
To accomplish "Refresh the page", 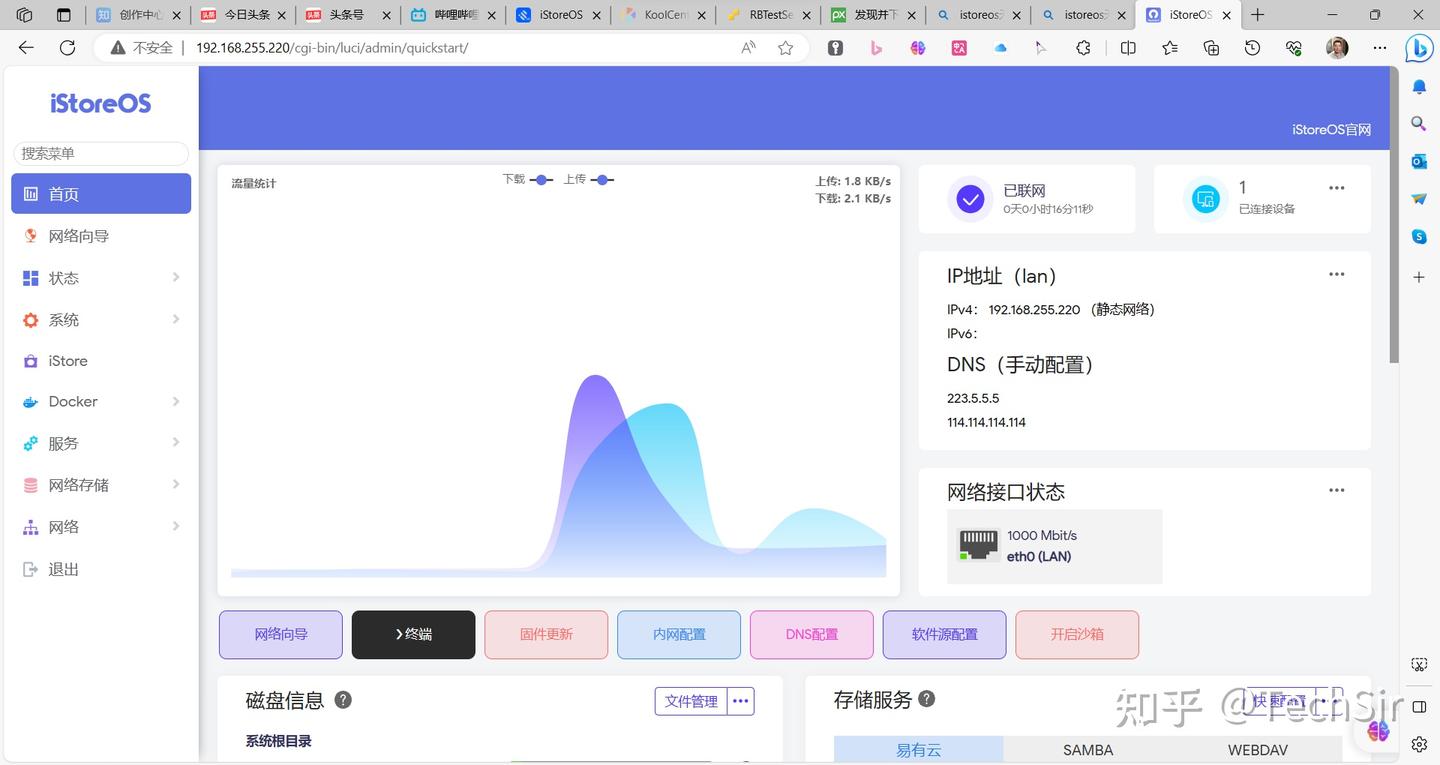I will click(x=67, y=48).
